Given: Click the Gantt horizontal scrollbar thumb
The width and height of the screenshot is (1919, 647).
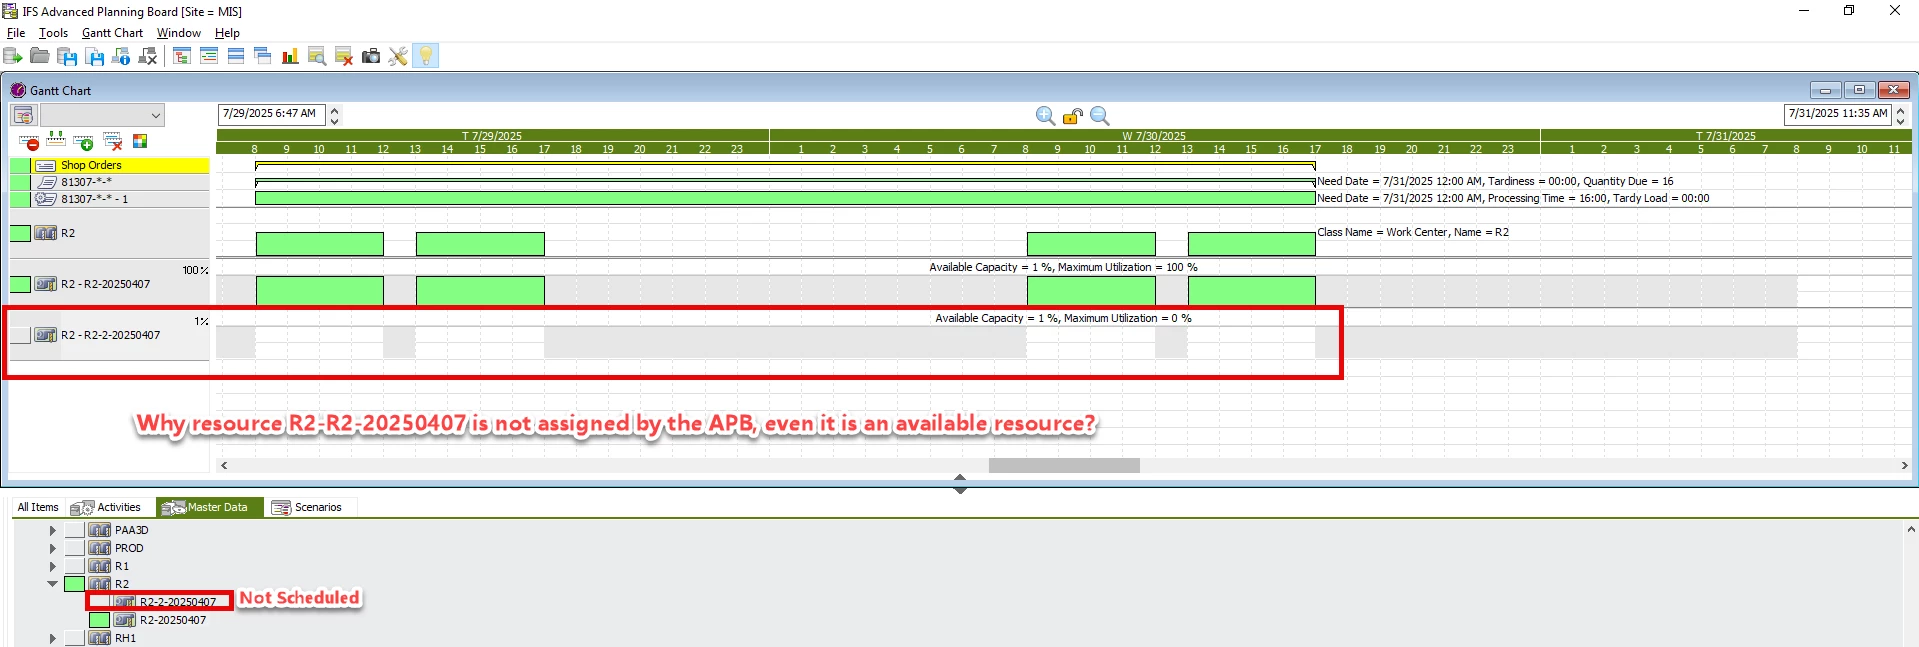Looking at the screenshot, I should point(1064,465).
